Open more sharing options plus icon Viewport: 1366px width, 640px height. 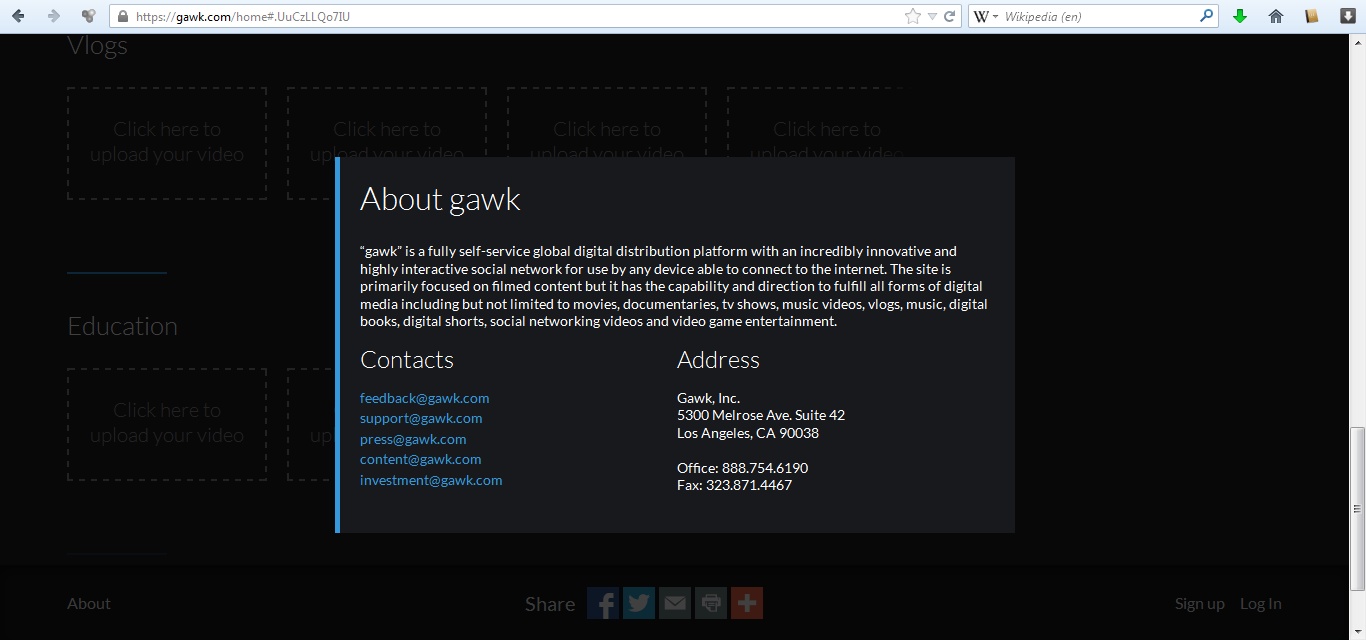point(747,603)
